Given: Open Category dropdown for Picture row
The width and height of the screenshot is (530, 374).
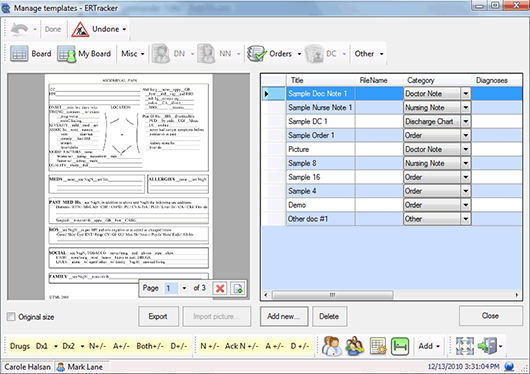Looking at the screenshot, I should (x=466, y=149).
